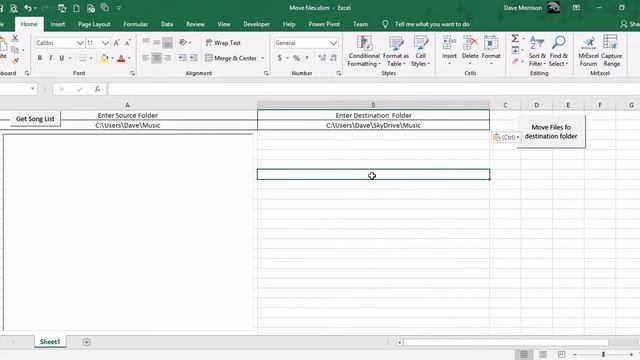Click the Increase Indent icon
This screenshot has width=640, height=360.
[193, 58]
